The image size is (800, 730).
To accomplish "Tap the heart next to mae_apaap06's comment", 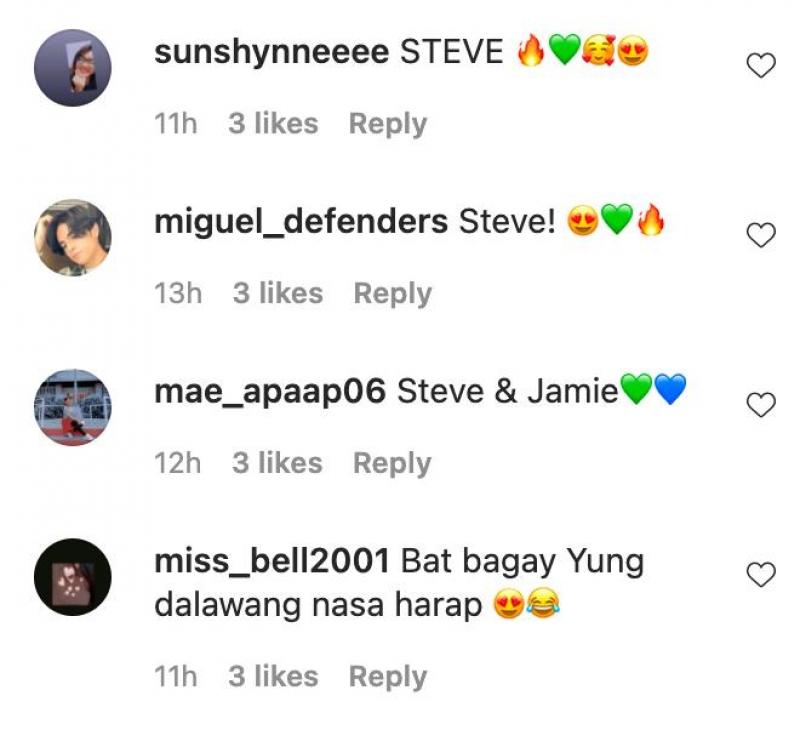I will pos(761,405).
